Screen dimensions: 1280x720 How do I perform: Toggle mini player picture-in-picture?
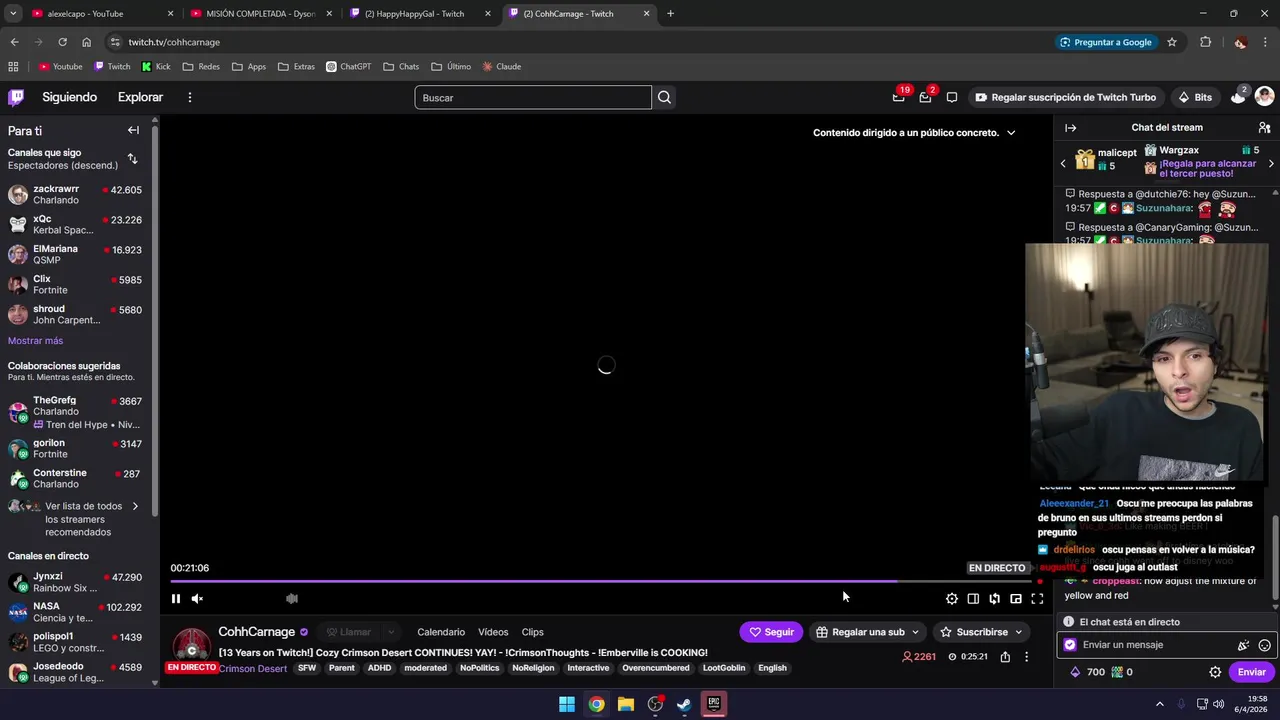coord(1016,599)
